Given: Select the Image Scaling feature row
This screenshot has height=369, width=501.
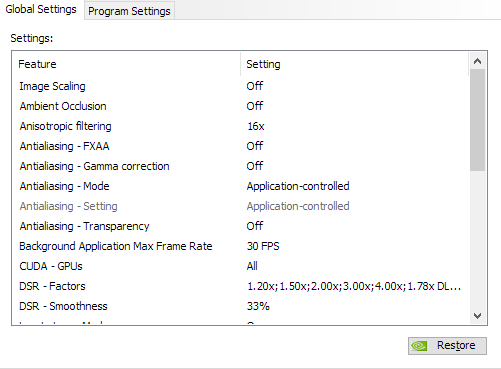Looking at the screenshot, I should click(241, 86).
